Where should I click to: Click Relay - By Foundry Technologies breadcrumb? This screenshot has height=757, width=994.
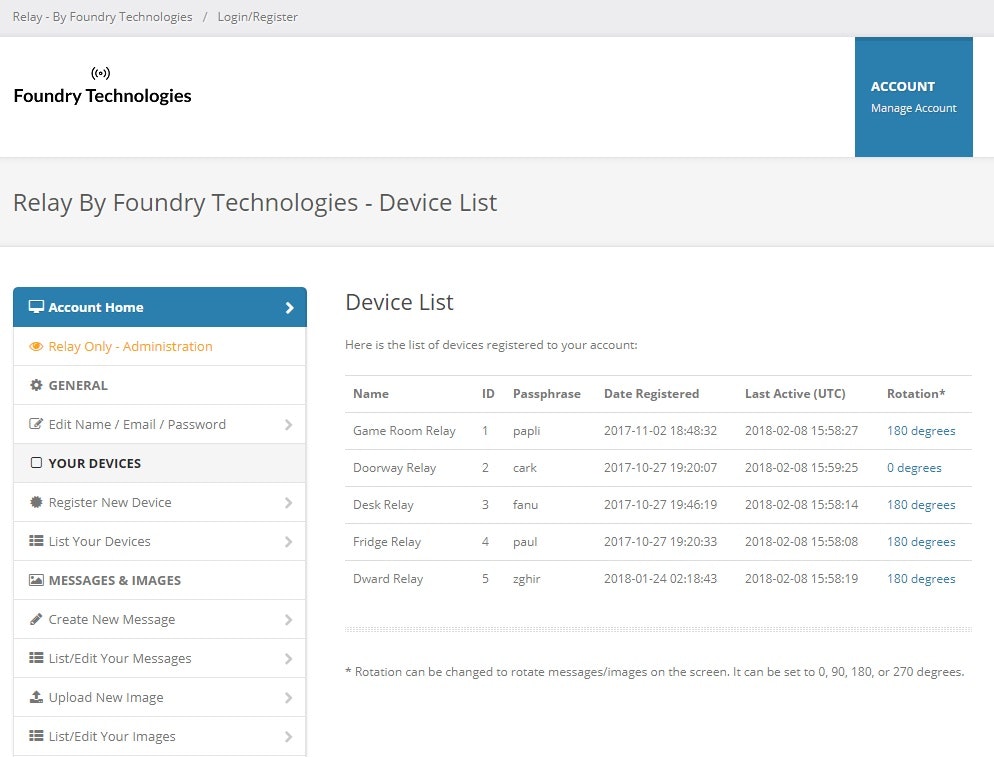[102, 17]
